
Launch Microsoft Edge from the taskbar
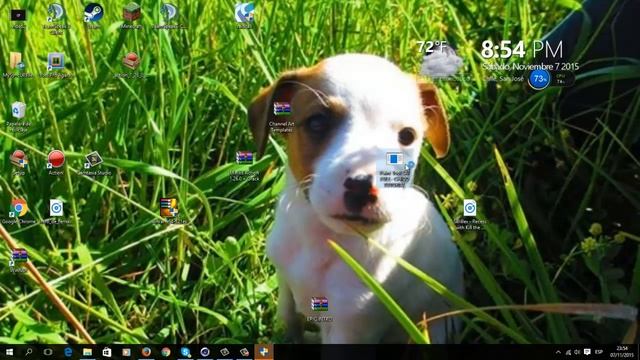click(68, 352)
